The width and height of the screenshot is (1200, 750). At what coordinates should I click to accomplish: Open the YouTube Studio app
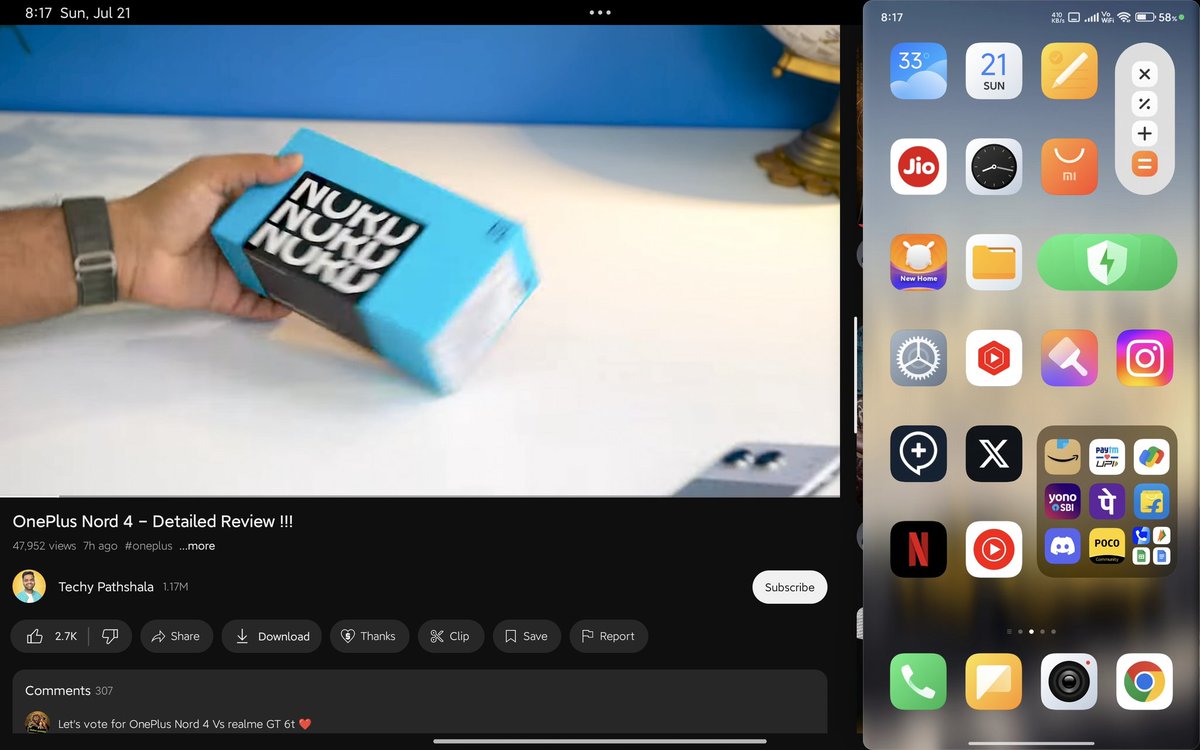click(994, 358)
